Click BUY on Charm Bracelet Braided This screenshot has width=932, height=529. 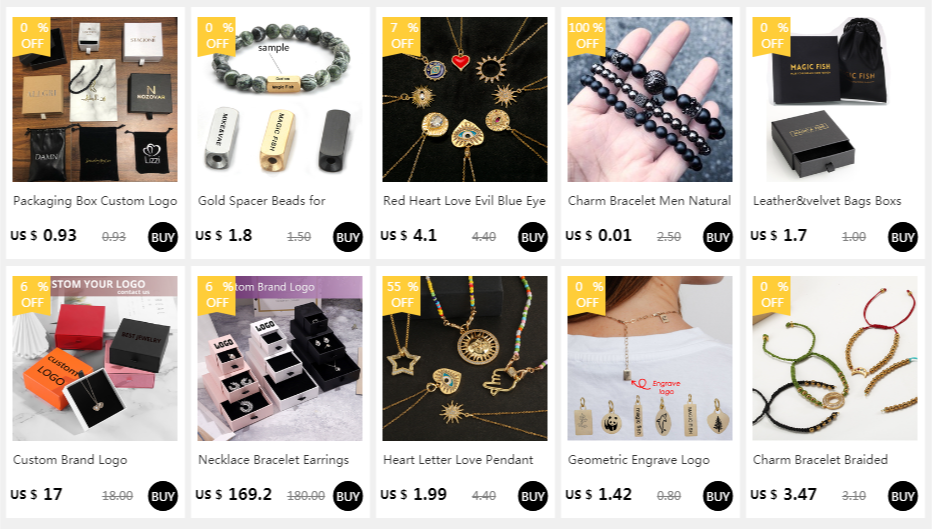click(902, 496)
